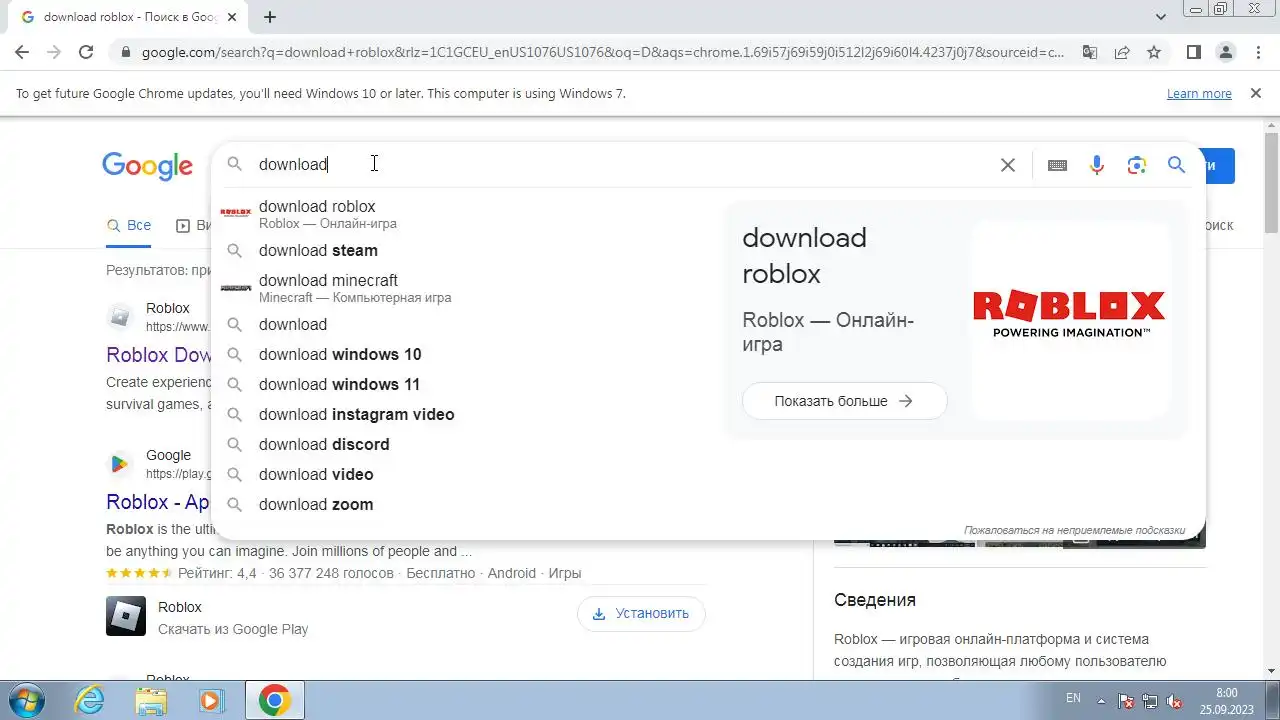Screen dimensions: 1280x720
Task: Open the new tab plus button
Action: click(270, 17)
